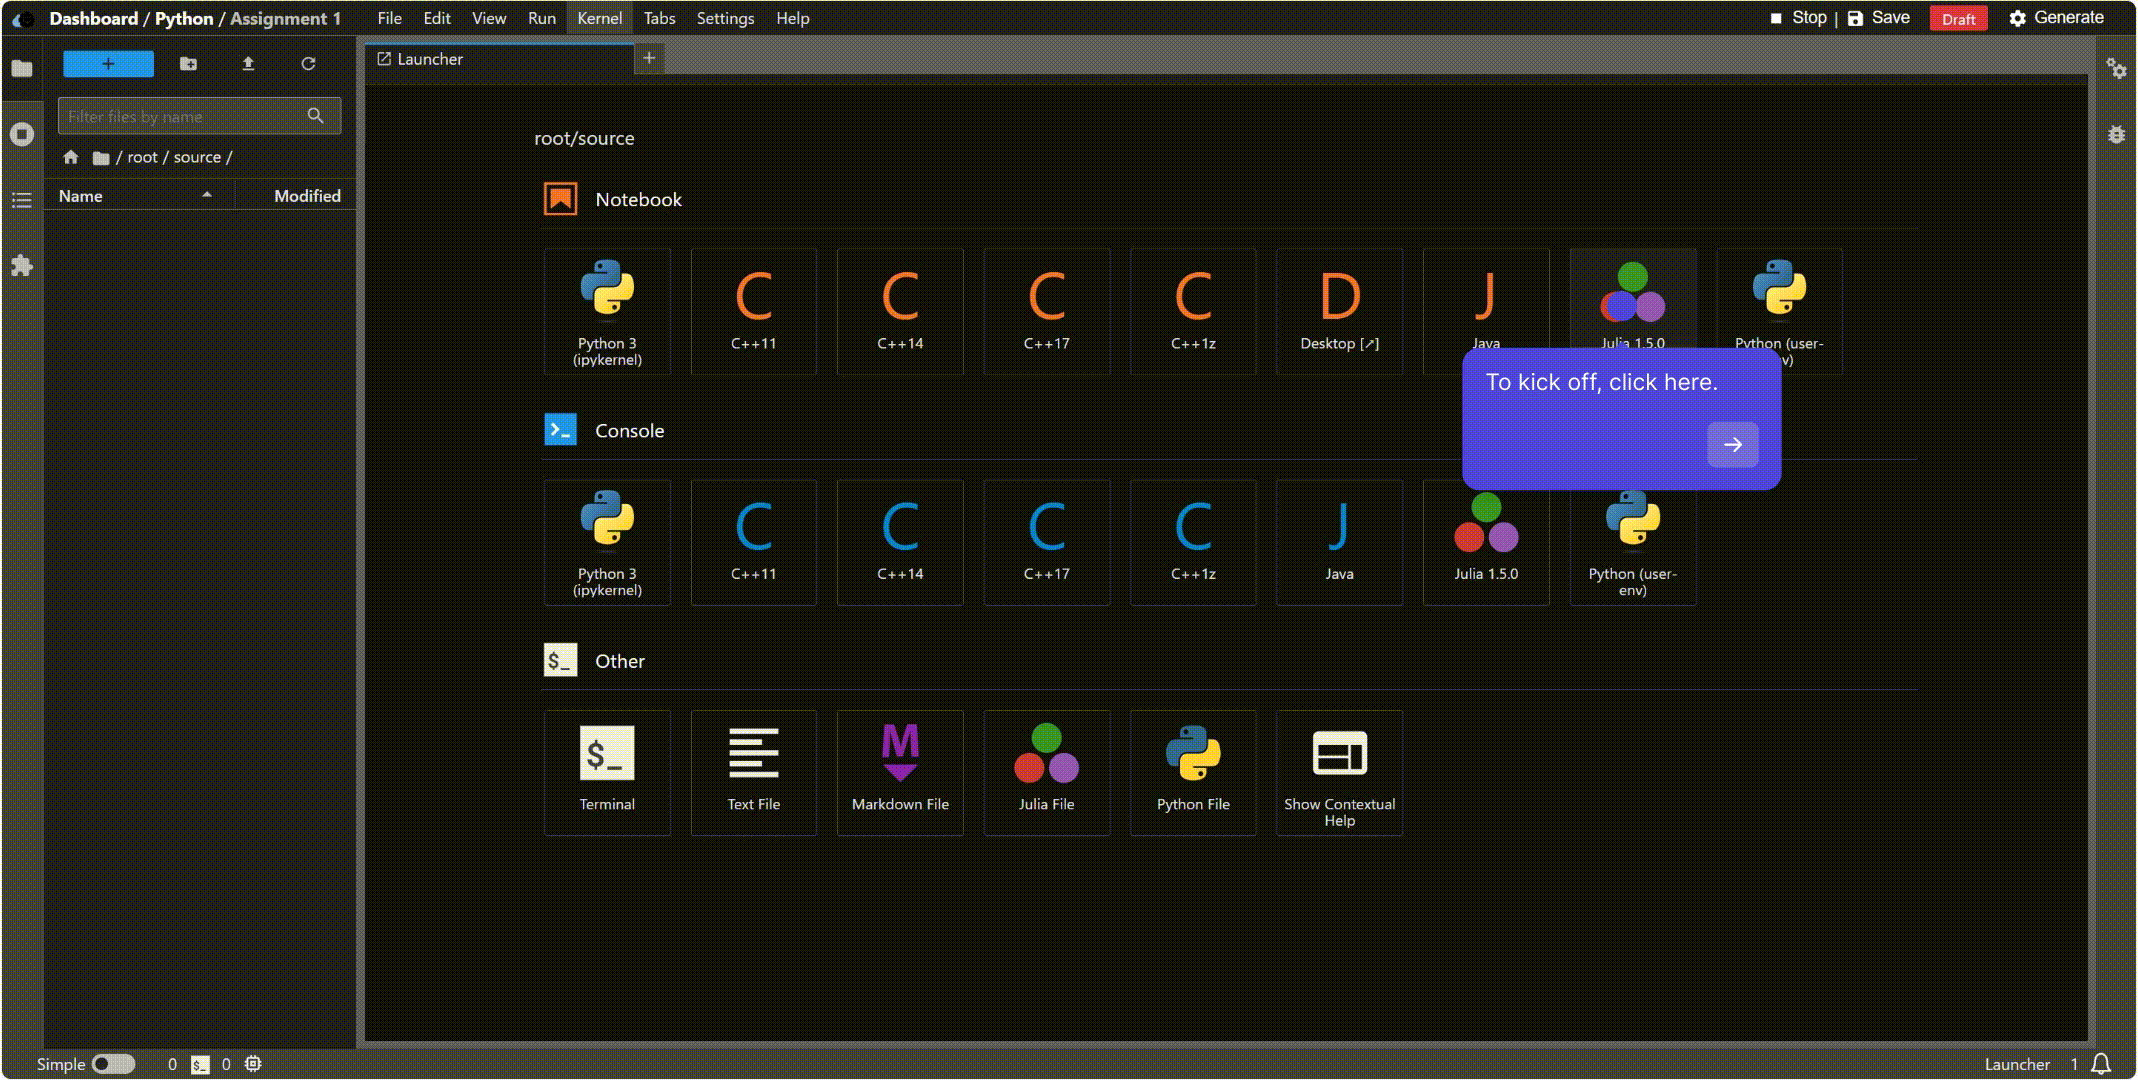Click the notification bell icon
Screen dimensions: 2138x1080
tap(2101, 1064)
